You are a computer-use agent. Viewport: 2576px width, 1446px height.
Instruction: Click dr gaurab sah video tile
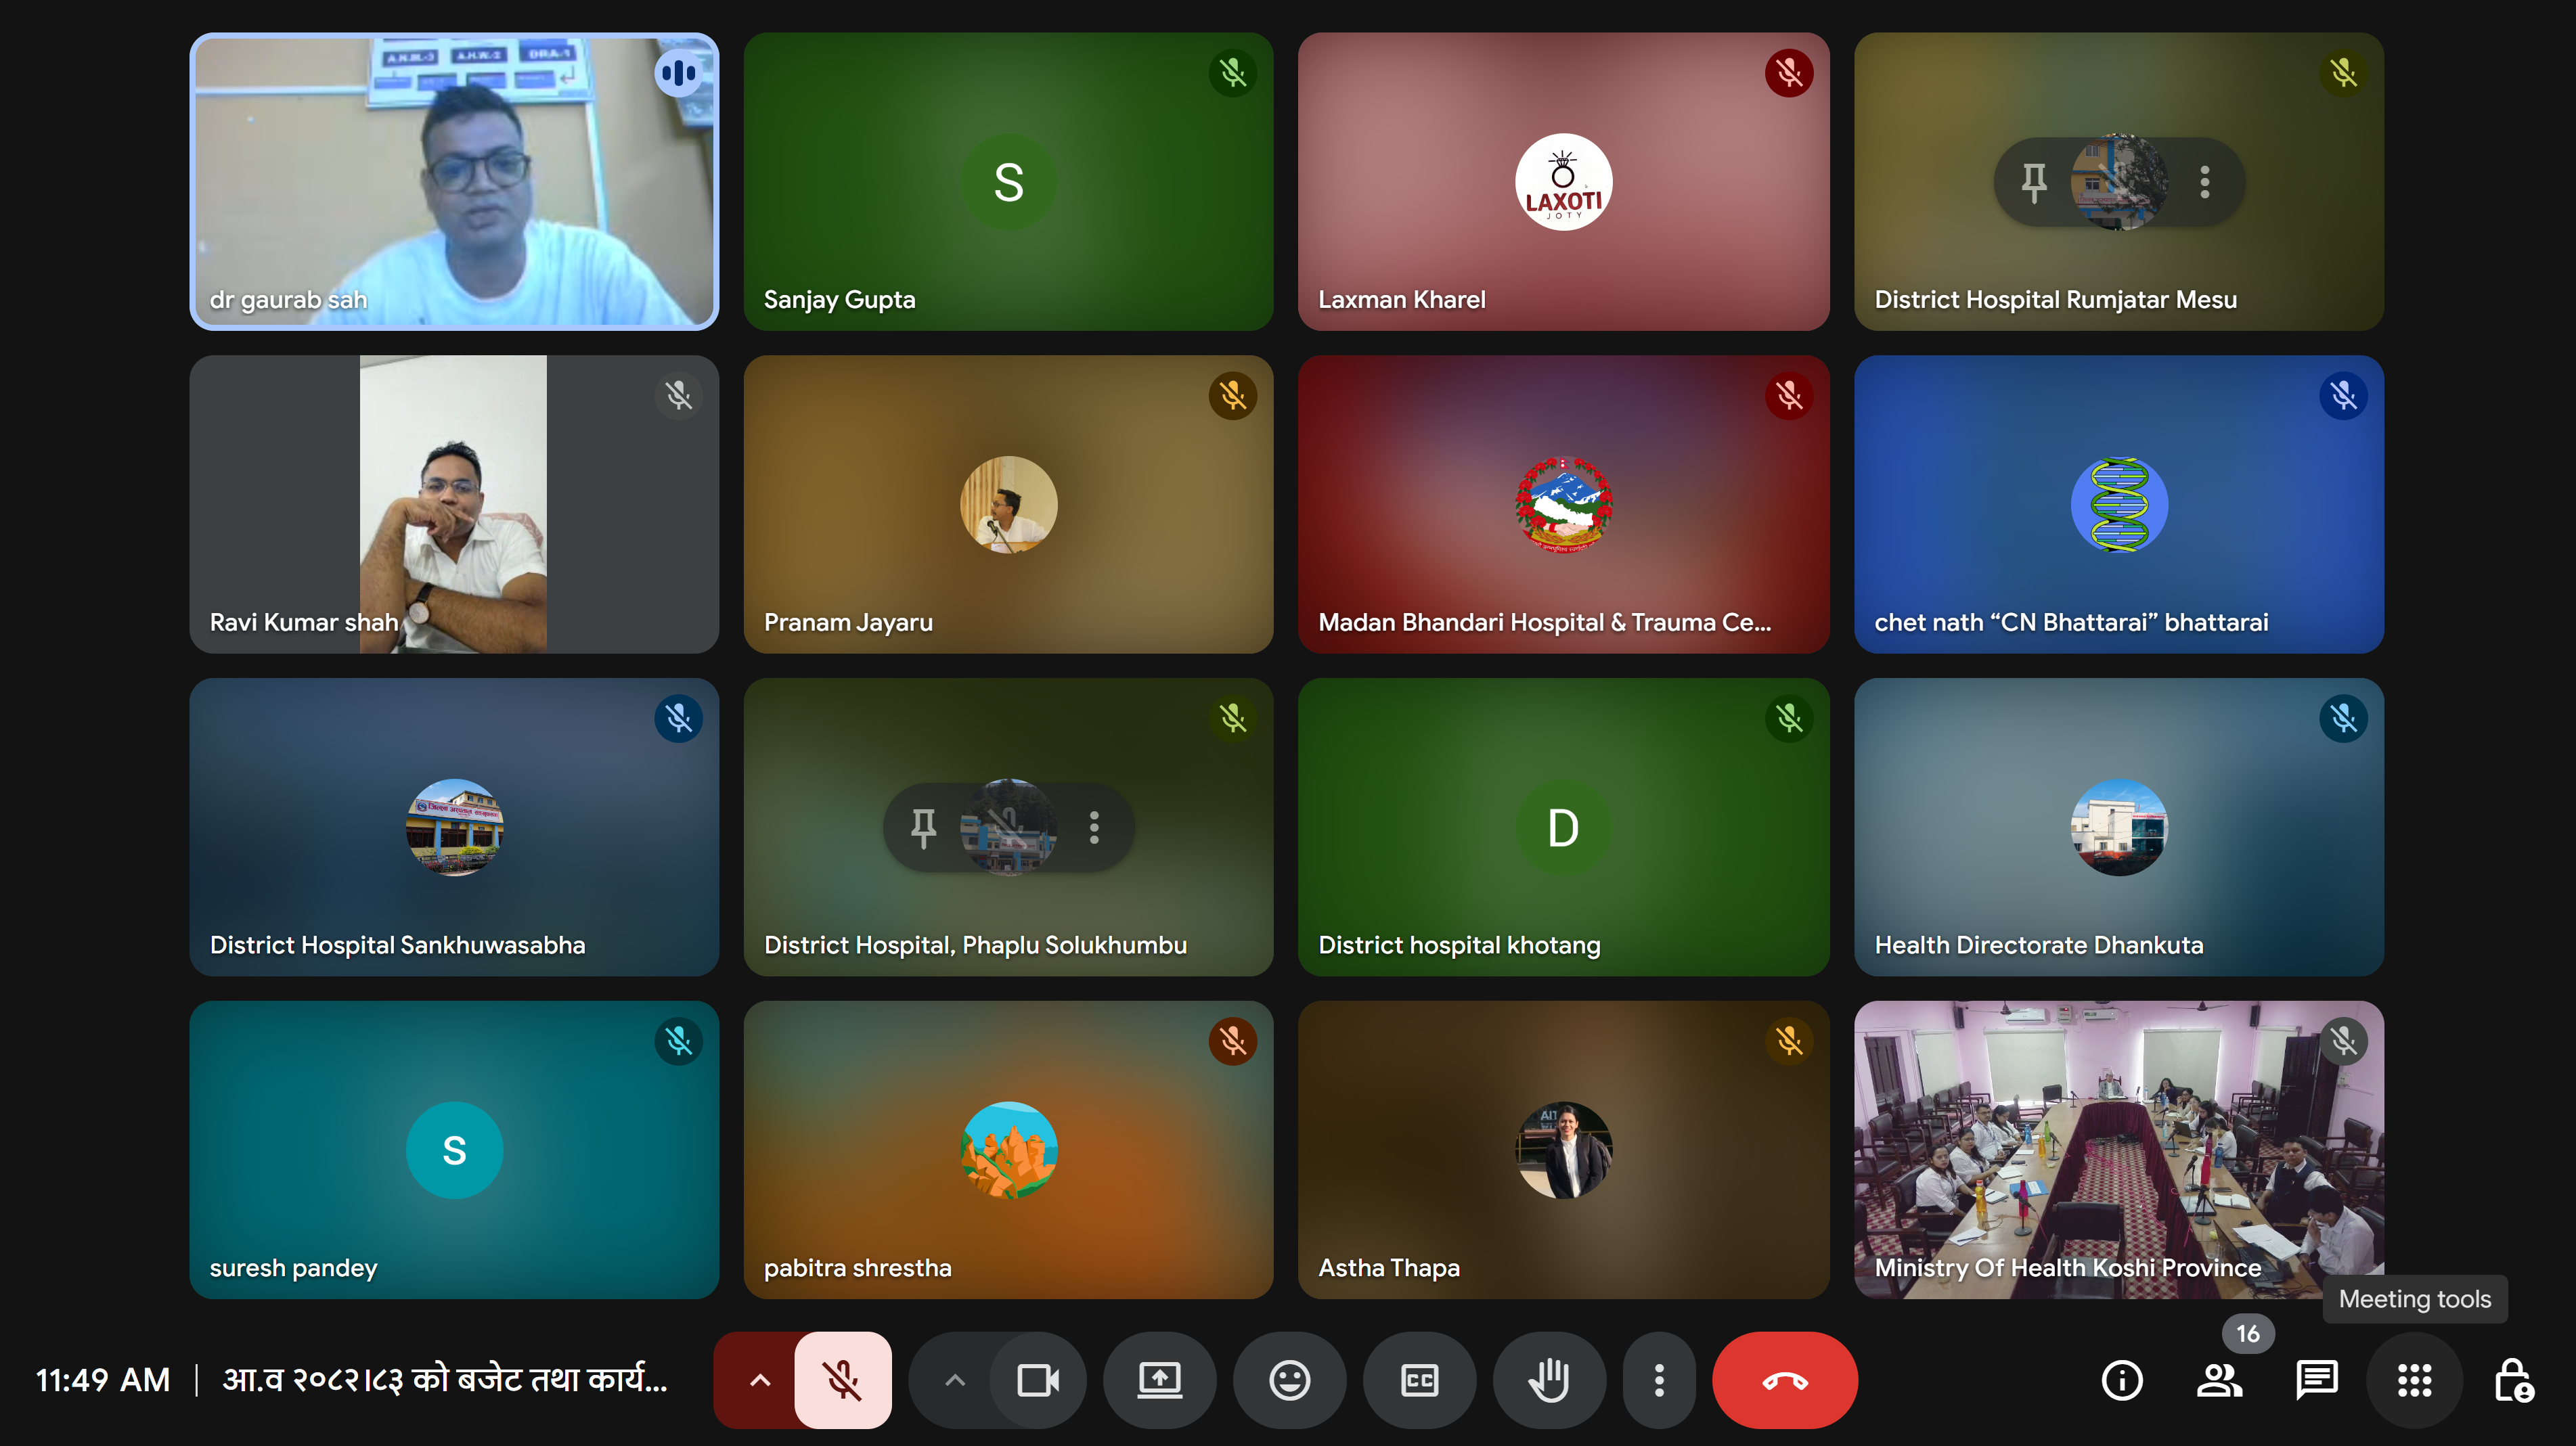pyautogui.click(x=453, y=182)
